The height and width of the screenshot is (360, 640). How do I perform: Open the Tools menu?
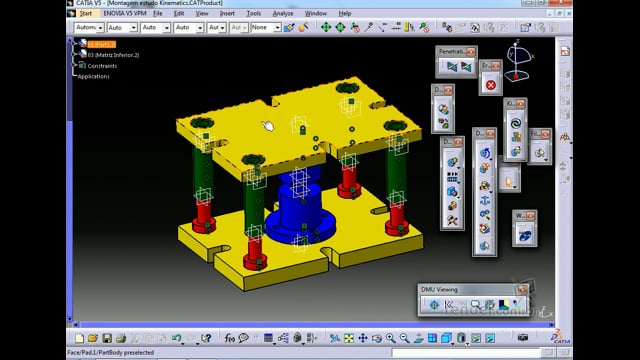click(x=253, y=13)
